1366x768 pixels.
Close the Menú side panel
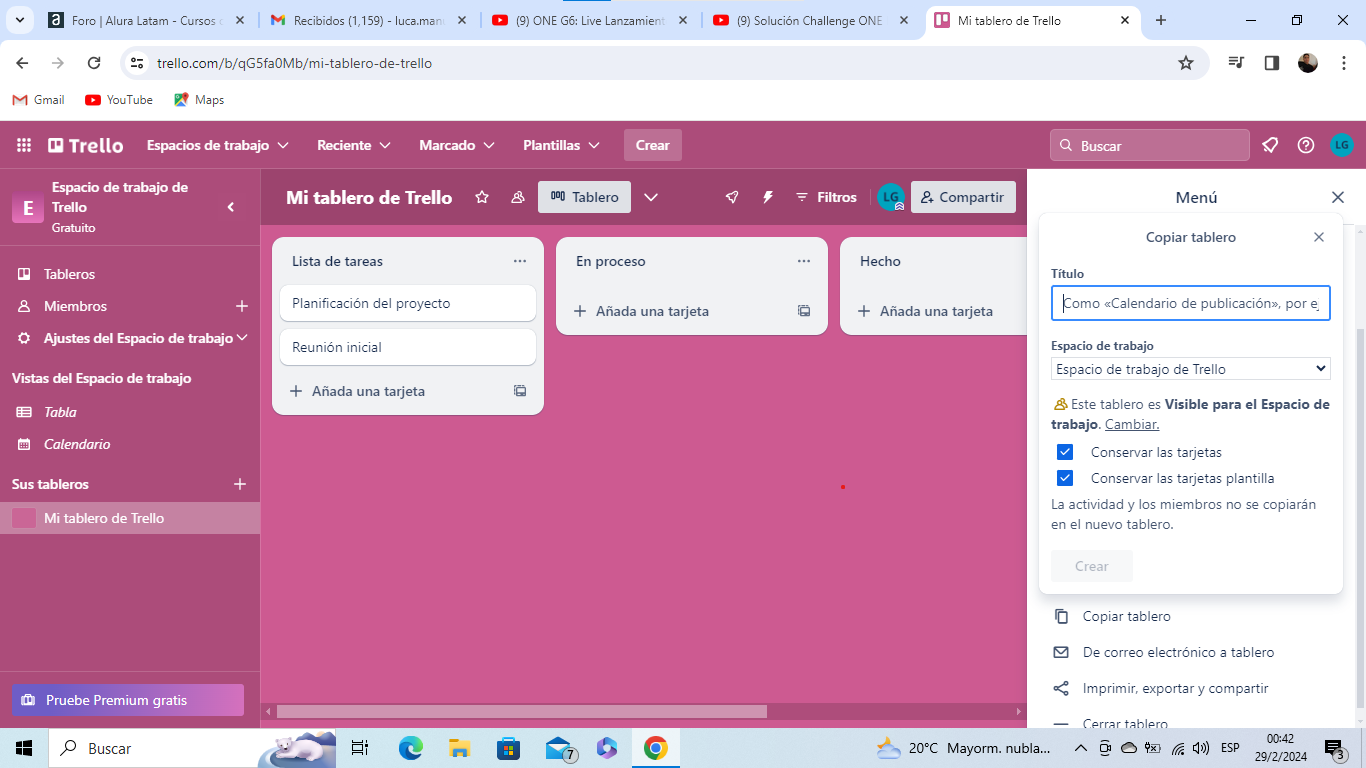pyautogui.click(x=1338, y=197)
